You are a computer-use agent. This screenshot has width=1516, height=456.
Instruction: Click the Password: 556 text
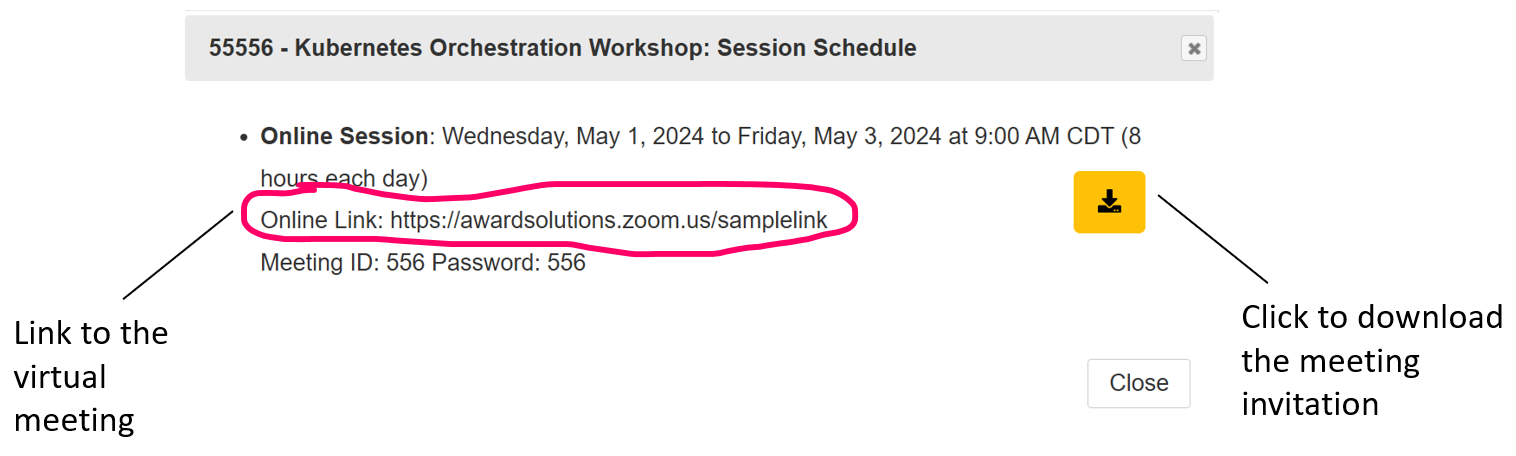click(x=509, y=264)
